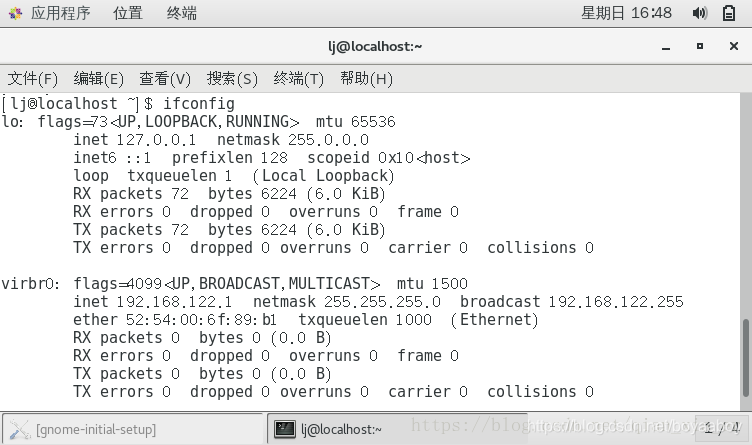Minimize the lj@localhost terminal window

point(666,47)
